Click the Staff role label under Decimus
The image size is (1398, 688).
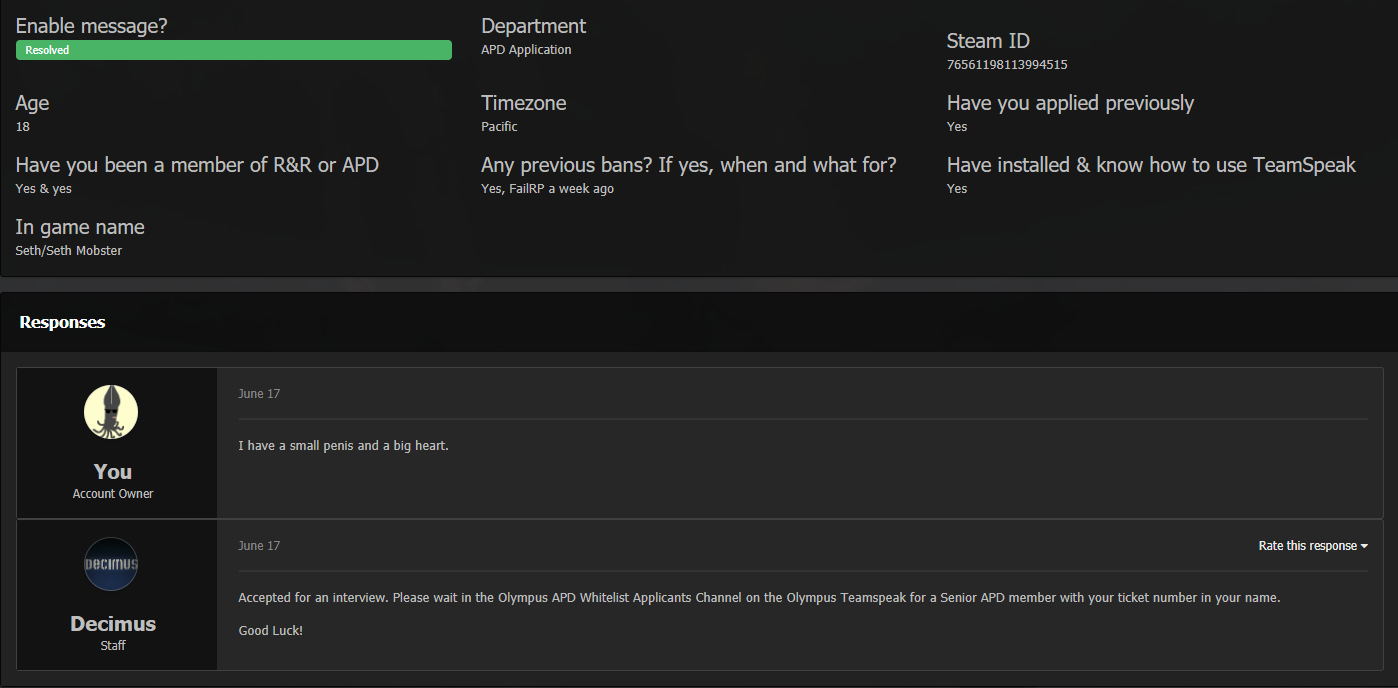point(113,646)
